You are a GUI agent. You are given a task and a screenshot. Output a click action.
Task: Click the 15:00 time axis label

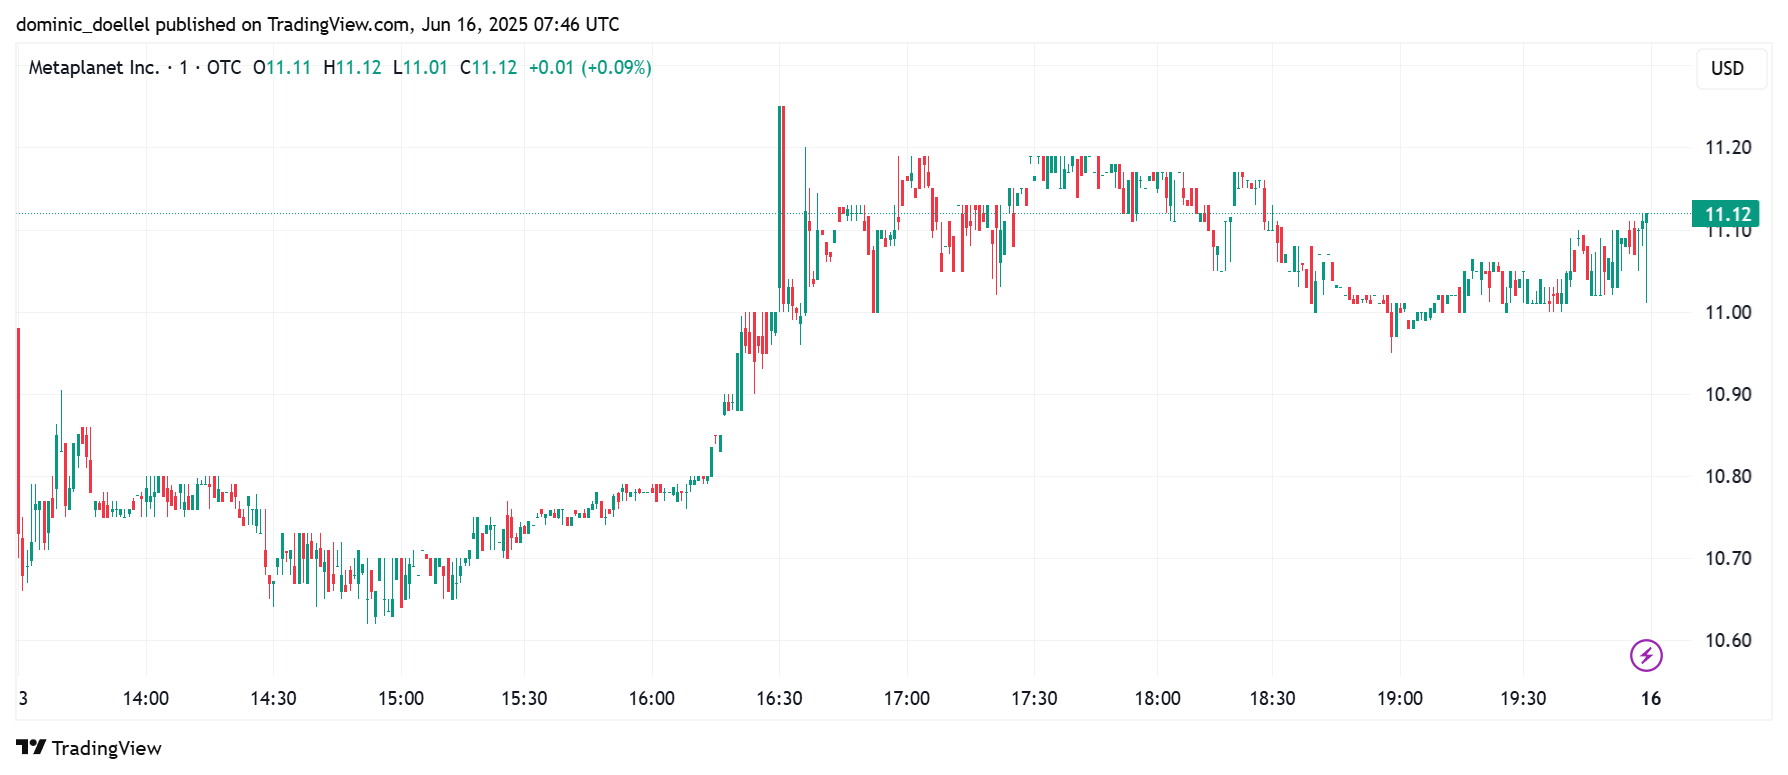[x=401, y=698]
